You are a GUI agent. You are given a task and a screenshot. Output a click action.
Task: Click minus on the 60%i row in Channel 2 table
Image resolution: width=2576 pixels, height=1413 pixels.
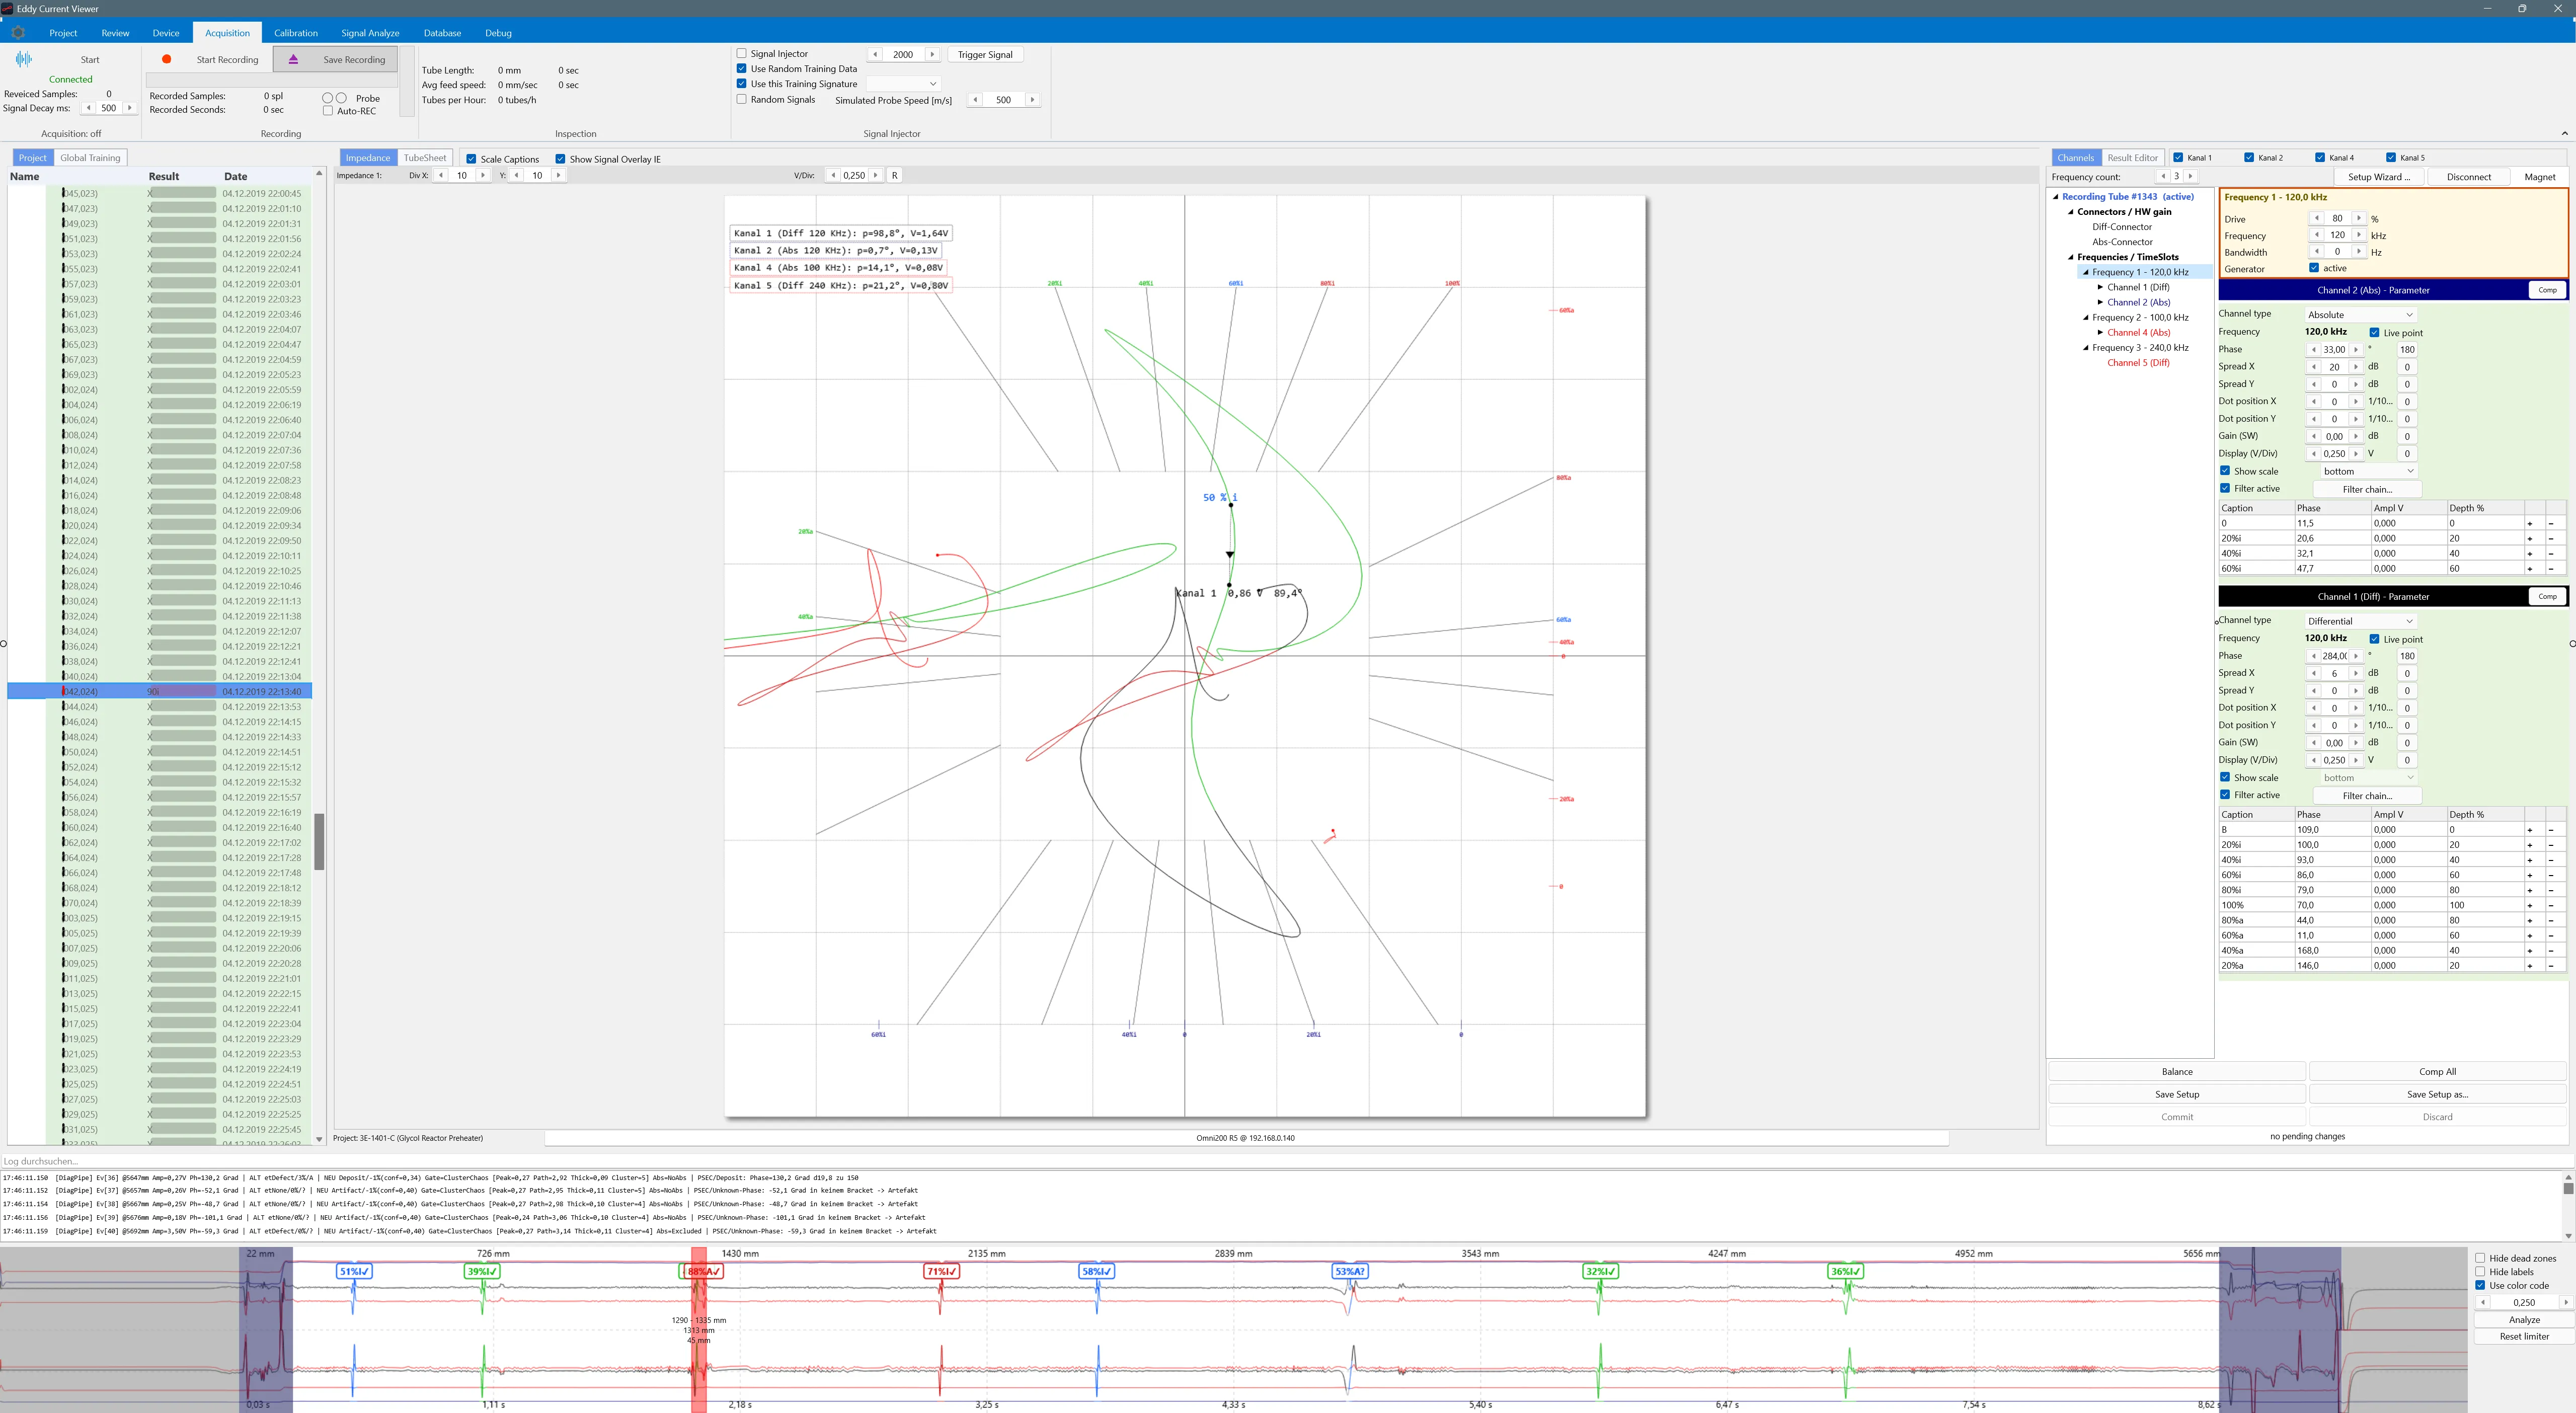[2551, 568]
